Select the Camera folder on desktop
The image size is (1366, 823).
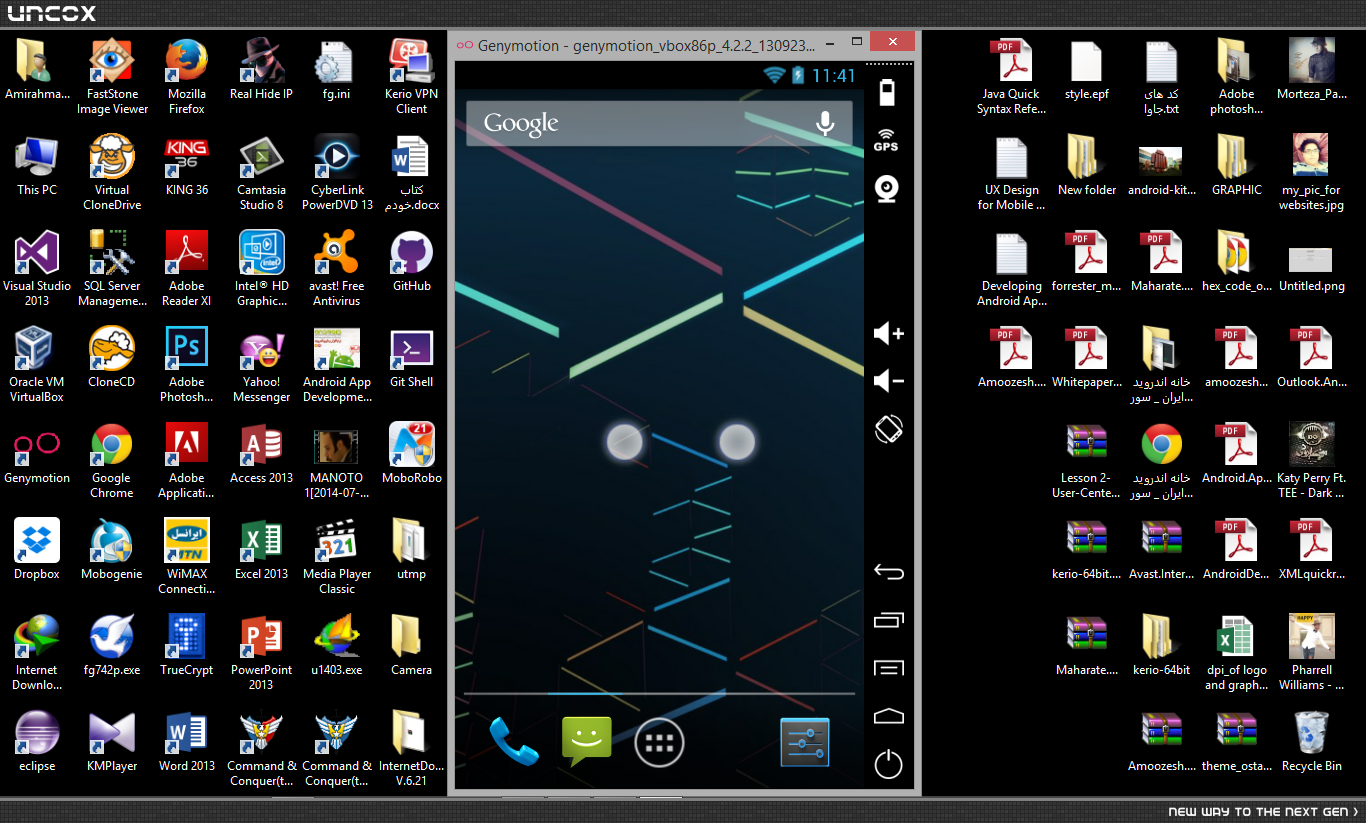(x=412, y=646)
